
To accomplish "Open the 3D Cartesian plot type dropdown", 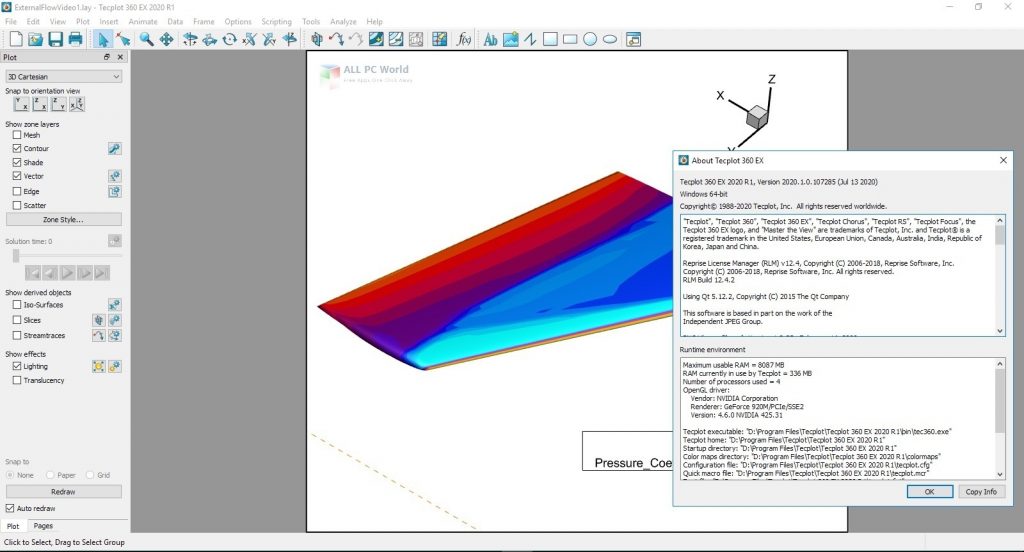I will 63,76.
